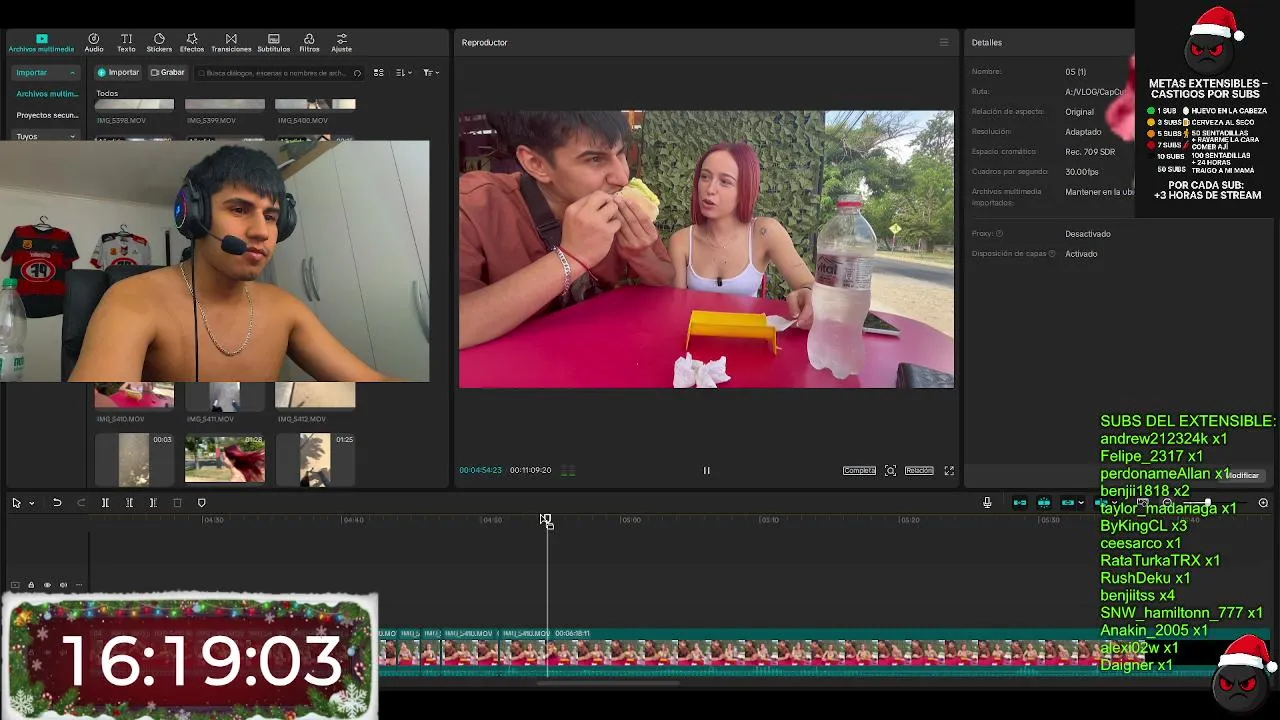Toggle linkage on timeline

click(1067, 503)
